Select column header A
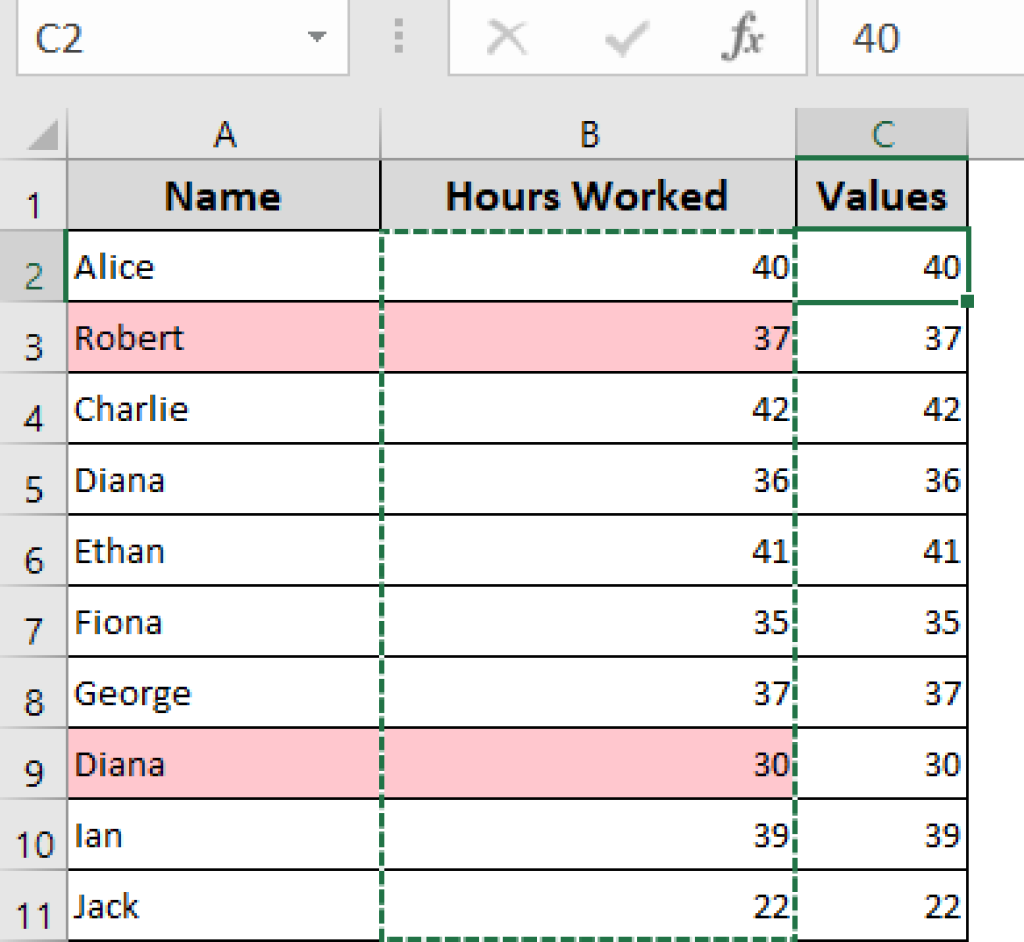 [222, 133]
